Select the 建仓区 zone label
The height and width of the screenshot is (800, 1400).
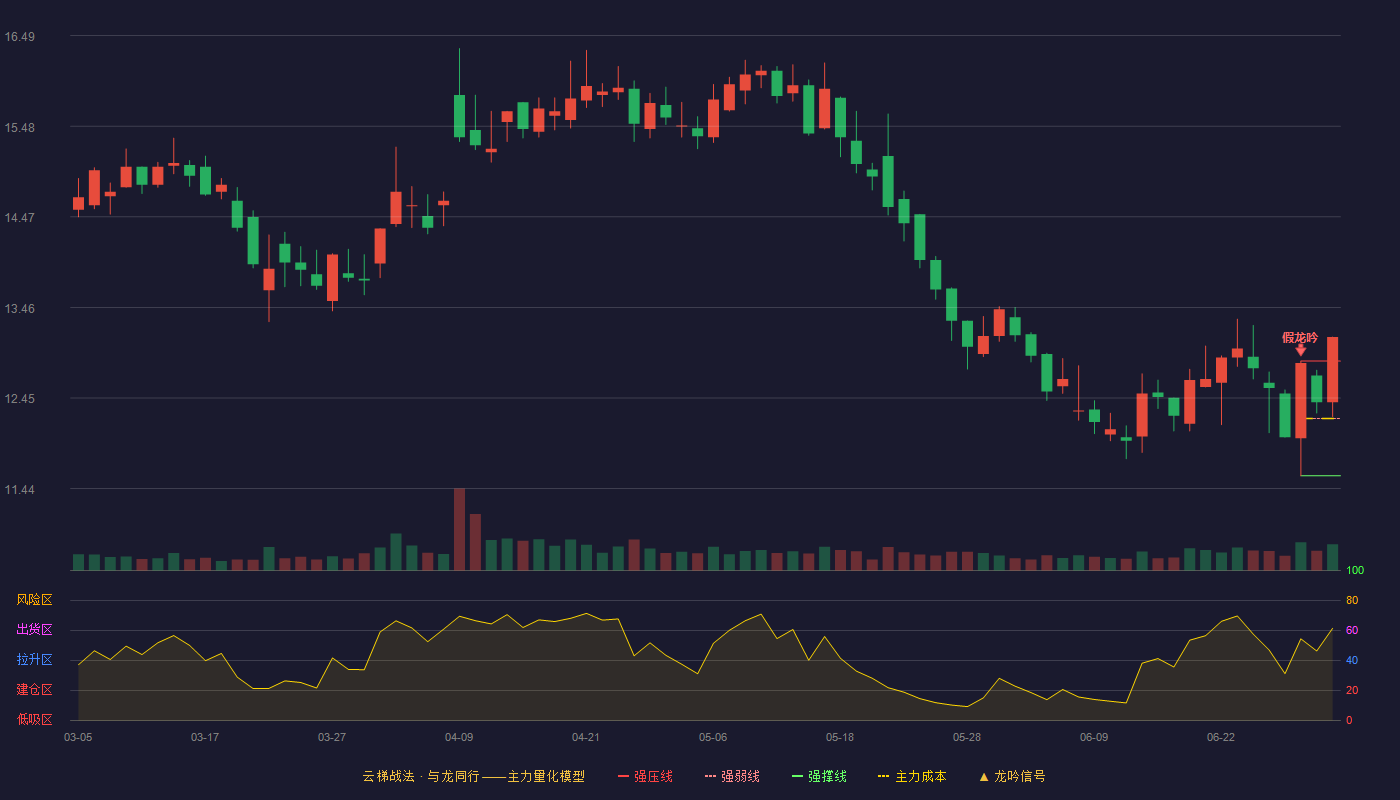[34, 690]
